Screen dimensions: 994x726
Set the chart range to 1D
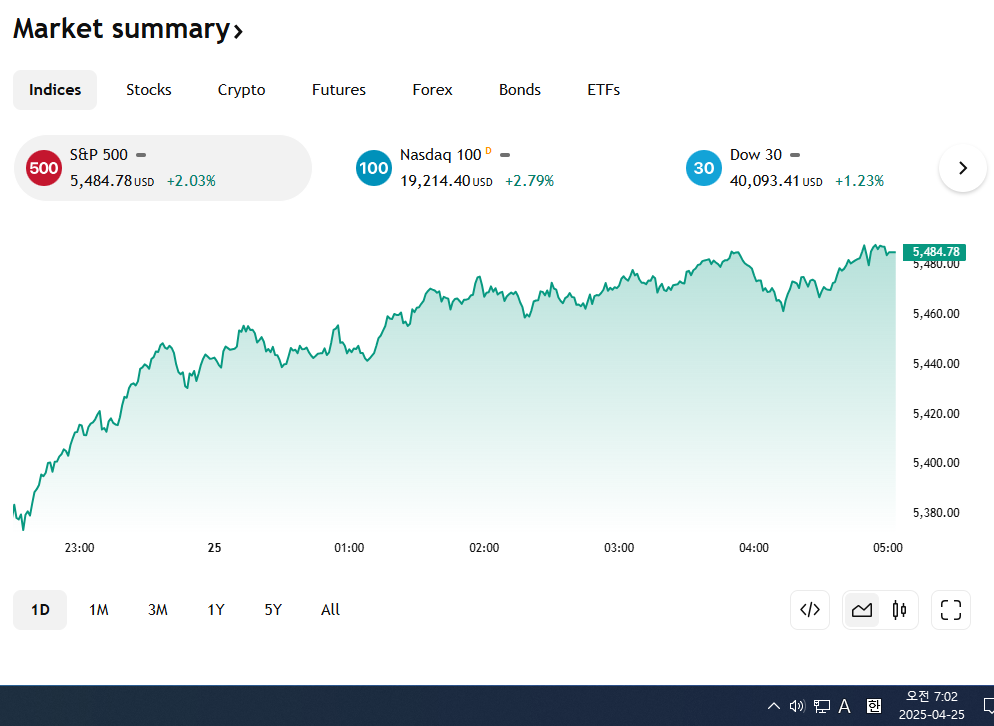[40, 610]
